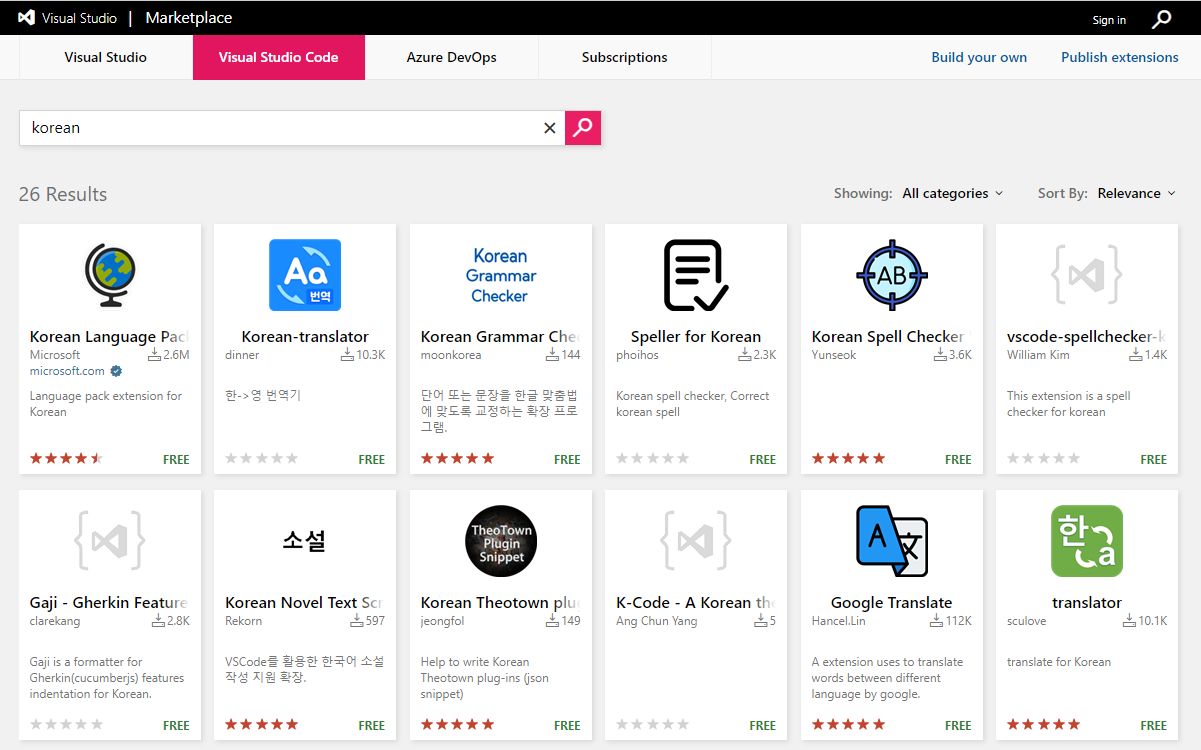Click the Korean Language Pack globe icon

(x=110, y=275)
